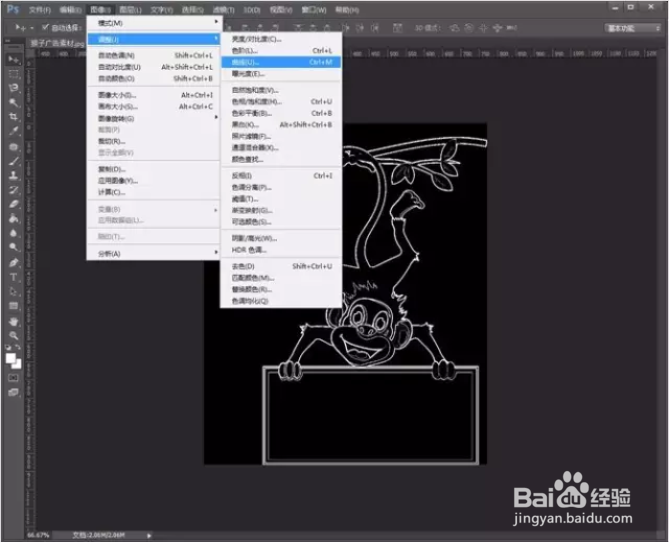
Task: Click the 3D scale mode icon
Action: pyautogui.click(x=512, y=28)
